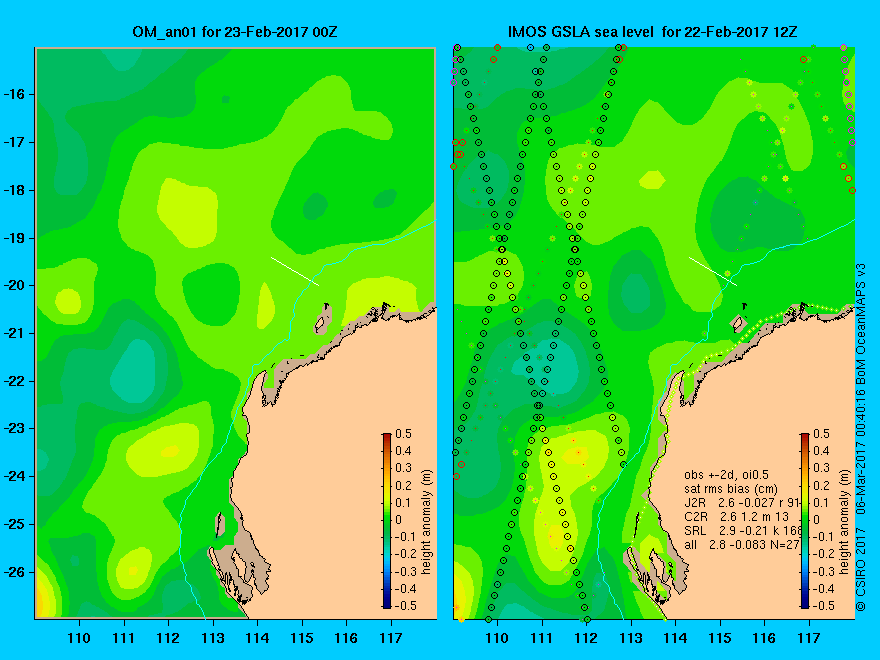Click longitude 113 under the OM_an01 map
880x660 pixels.
[213, 638]
